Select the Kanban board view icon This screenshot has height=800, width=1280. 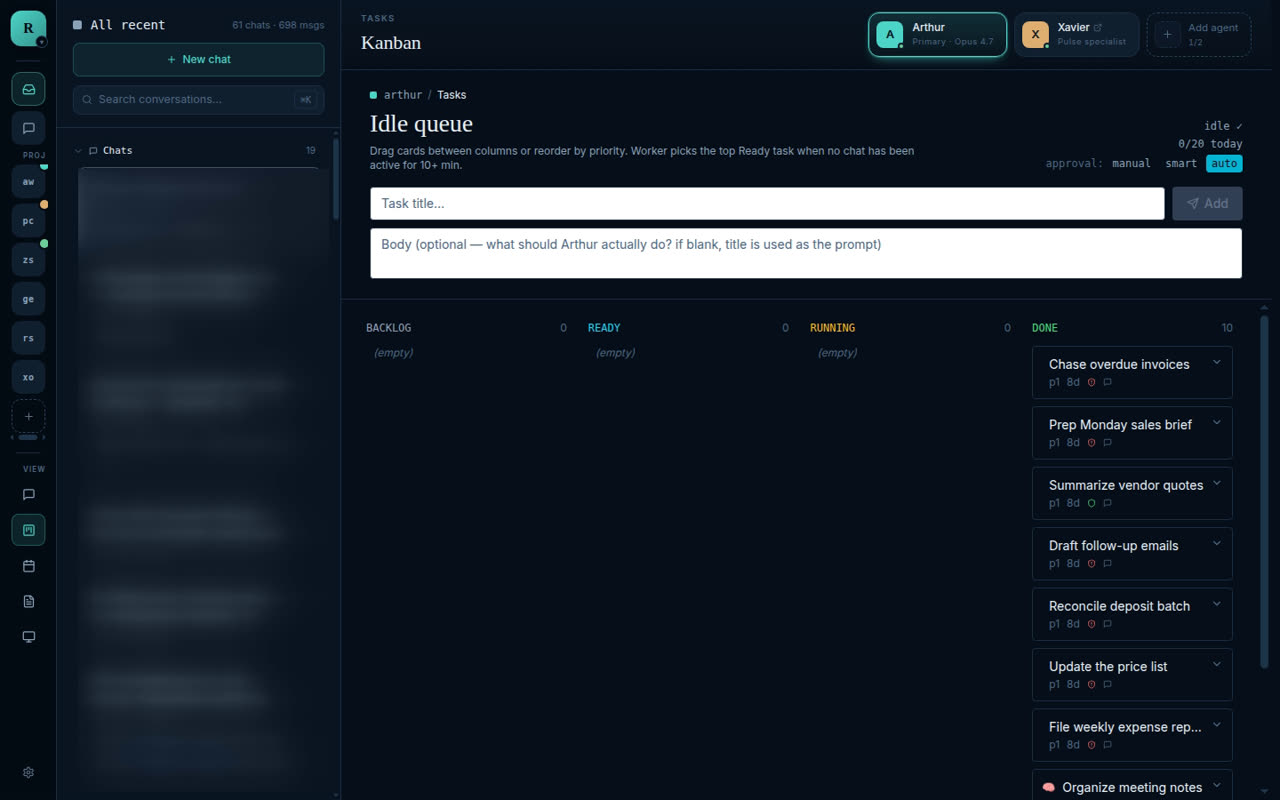[28, 530]
